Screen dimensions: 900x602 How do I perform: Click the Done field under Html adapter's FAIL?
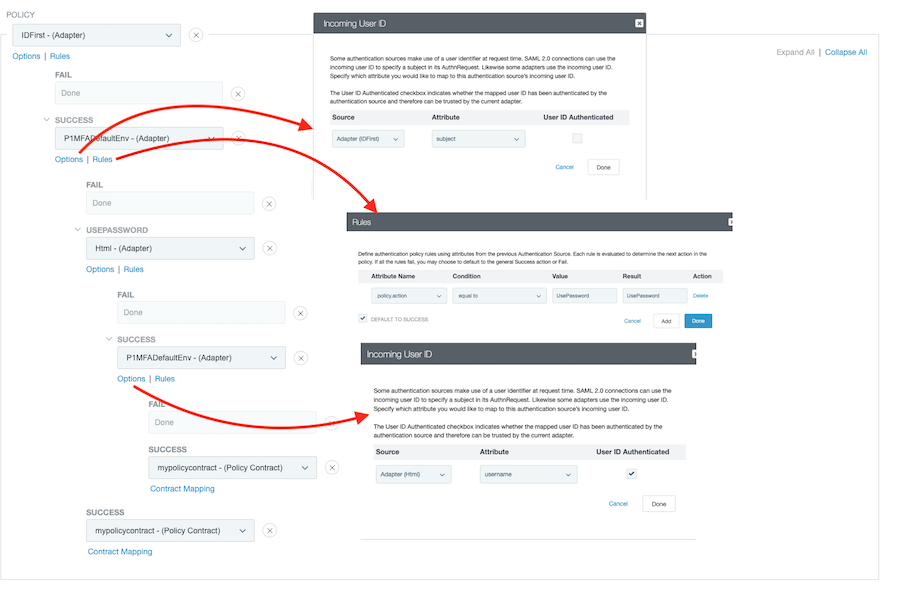201,313
